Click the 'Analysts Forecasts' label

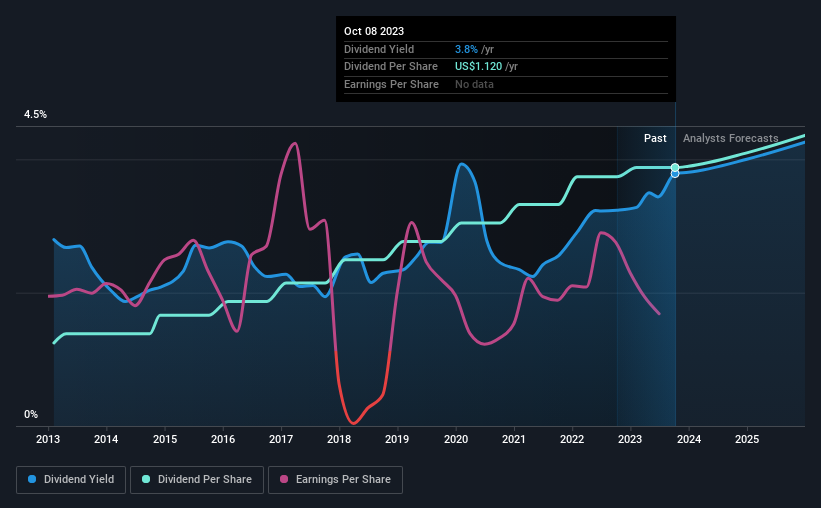(730, 138)
